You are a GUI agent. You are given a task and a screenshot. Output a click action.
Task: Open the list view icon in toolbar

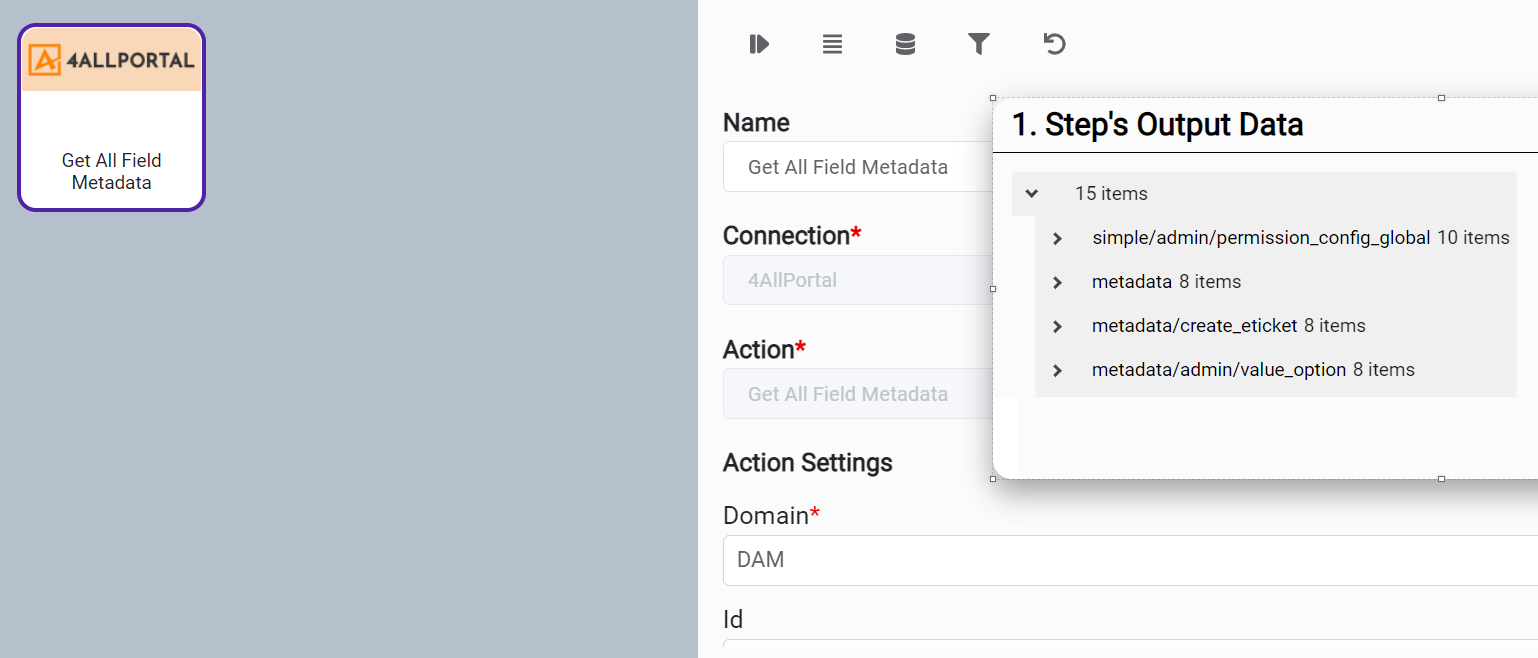[832, 44]
